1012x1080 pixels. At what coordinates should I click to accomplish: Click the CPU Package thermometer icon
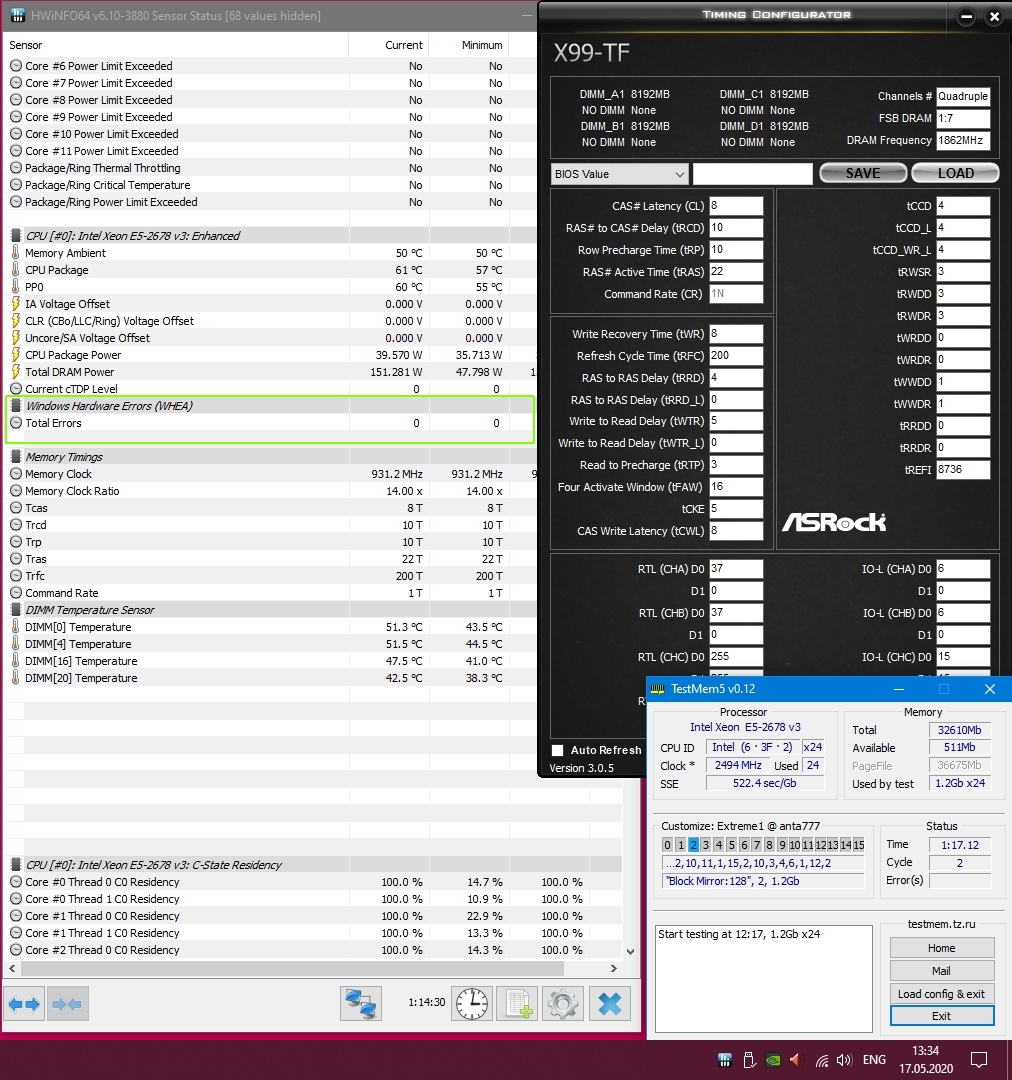click(x=16, y=269)
